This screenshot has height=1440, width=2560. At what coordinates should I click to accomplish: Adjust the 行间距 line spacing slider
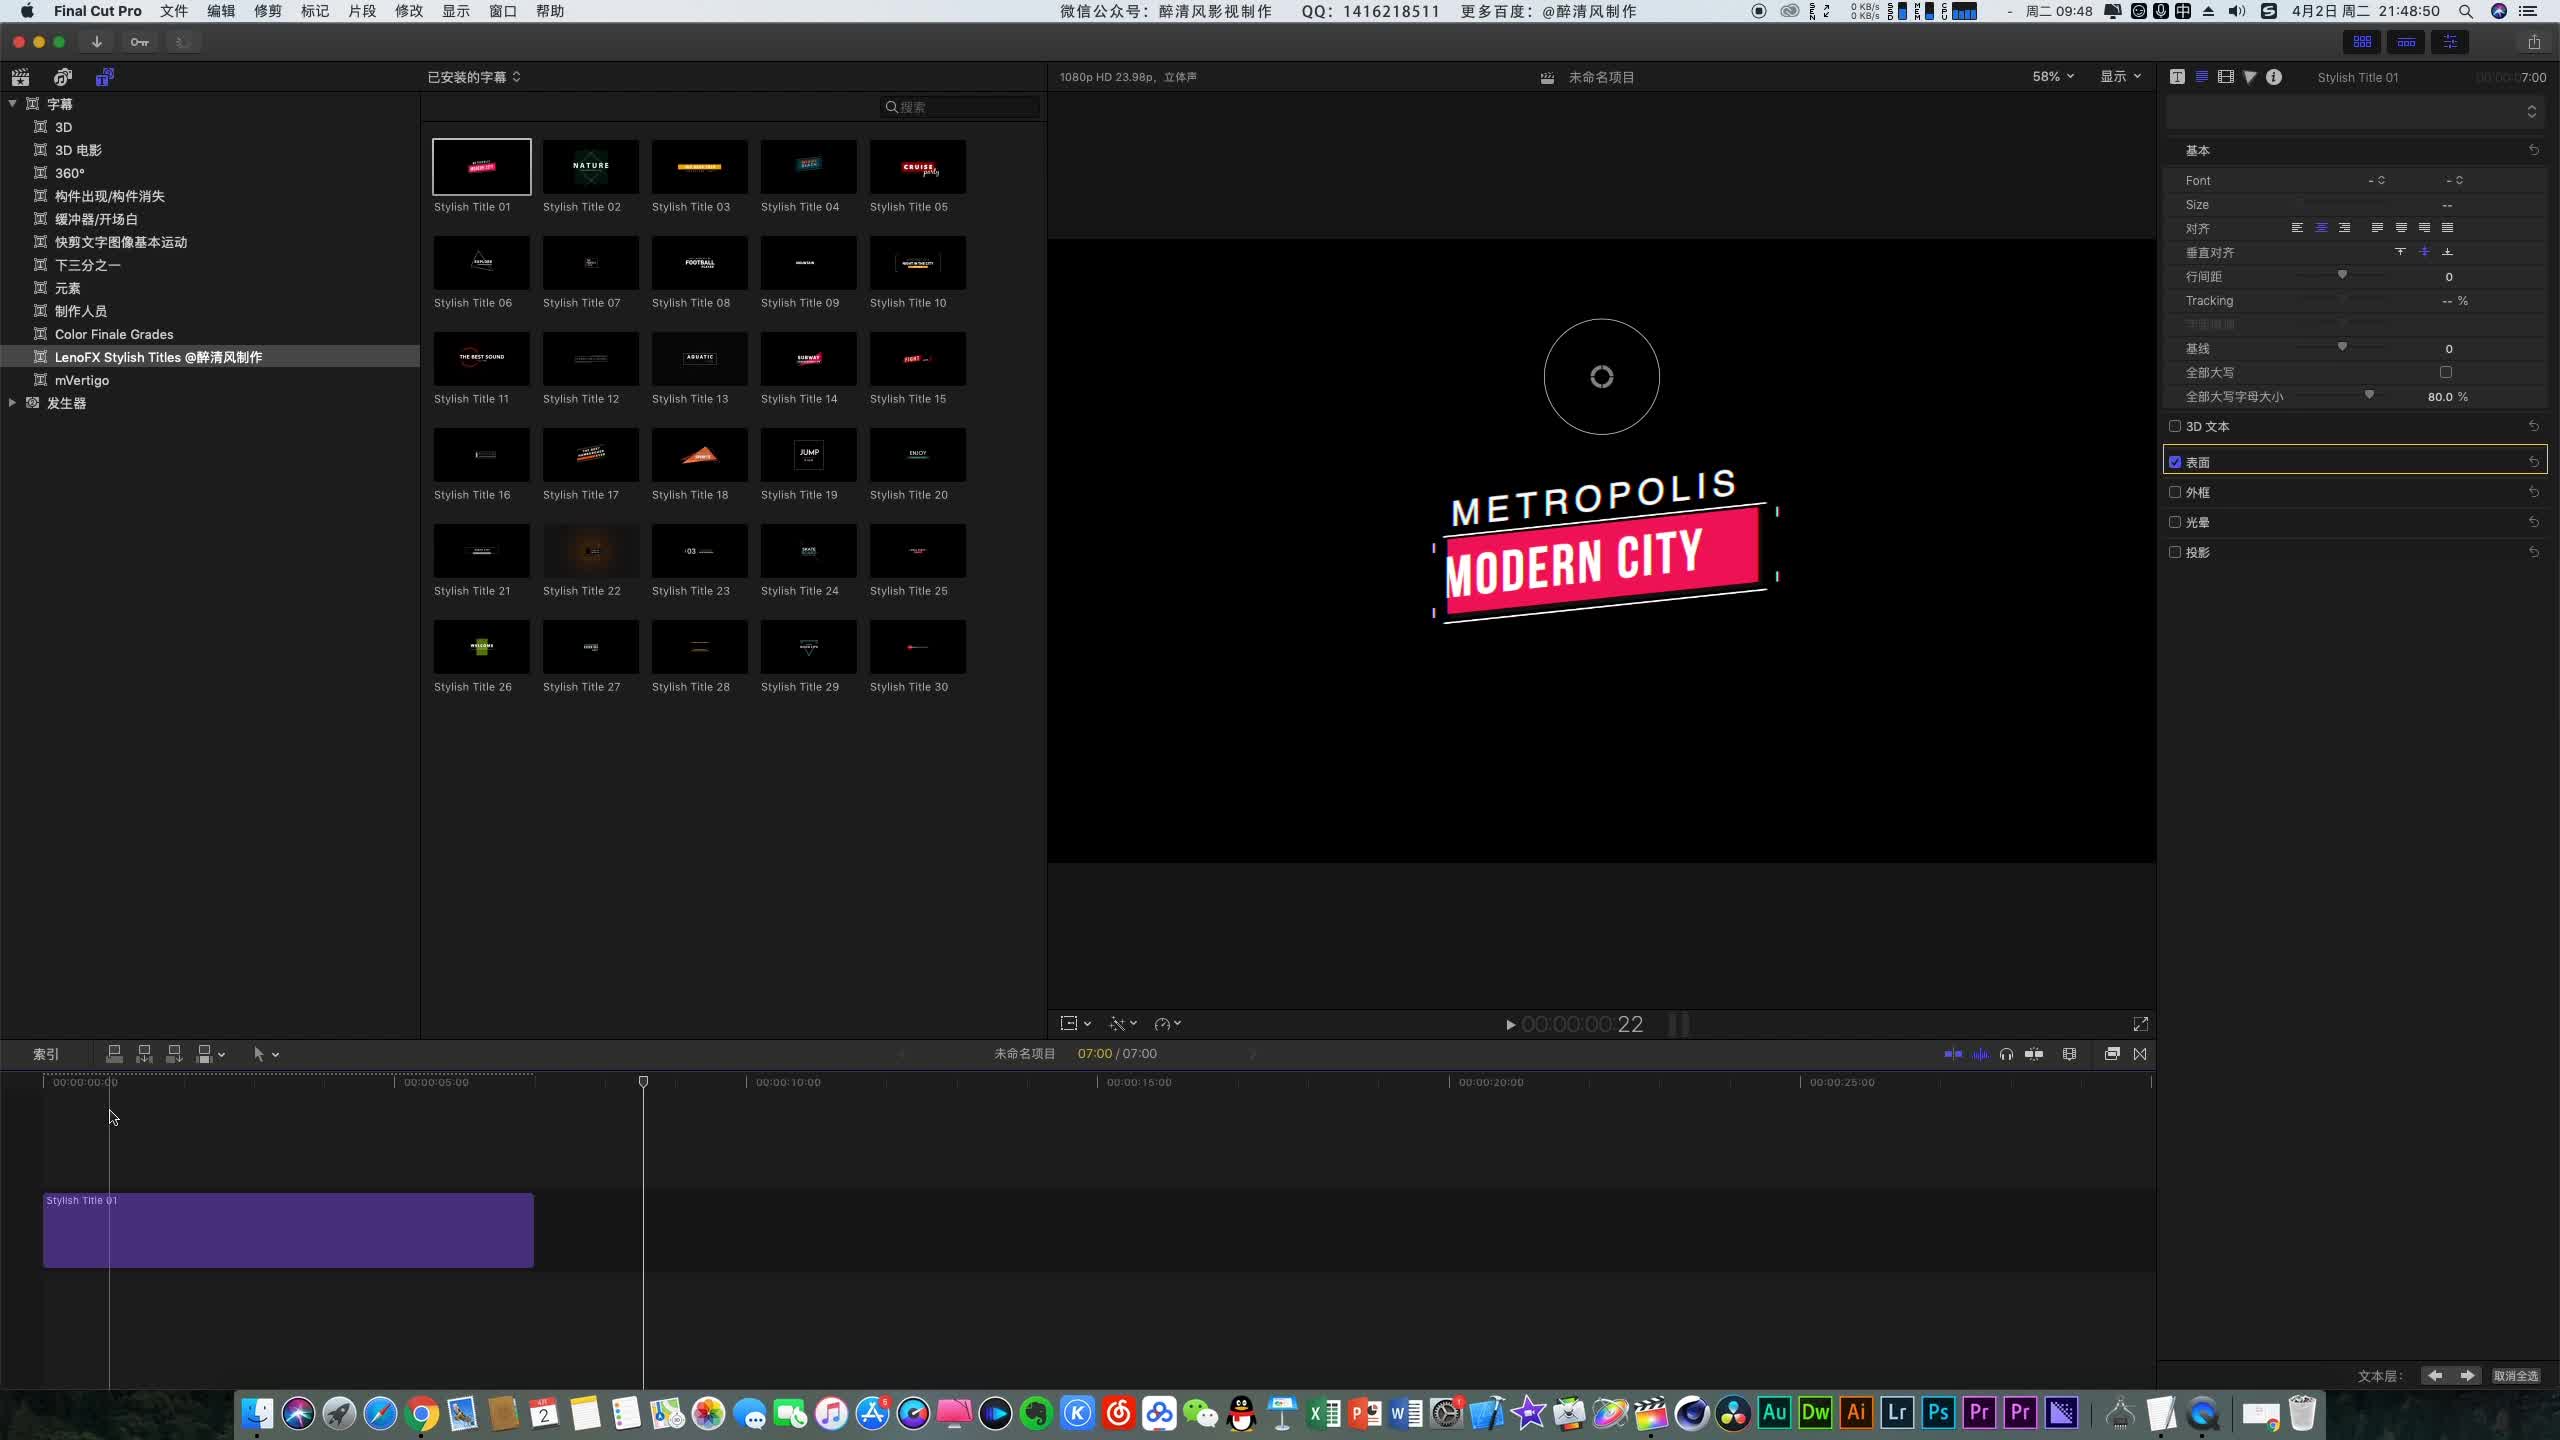click(2341, 276)
